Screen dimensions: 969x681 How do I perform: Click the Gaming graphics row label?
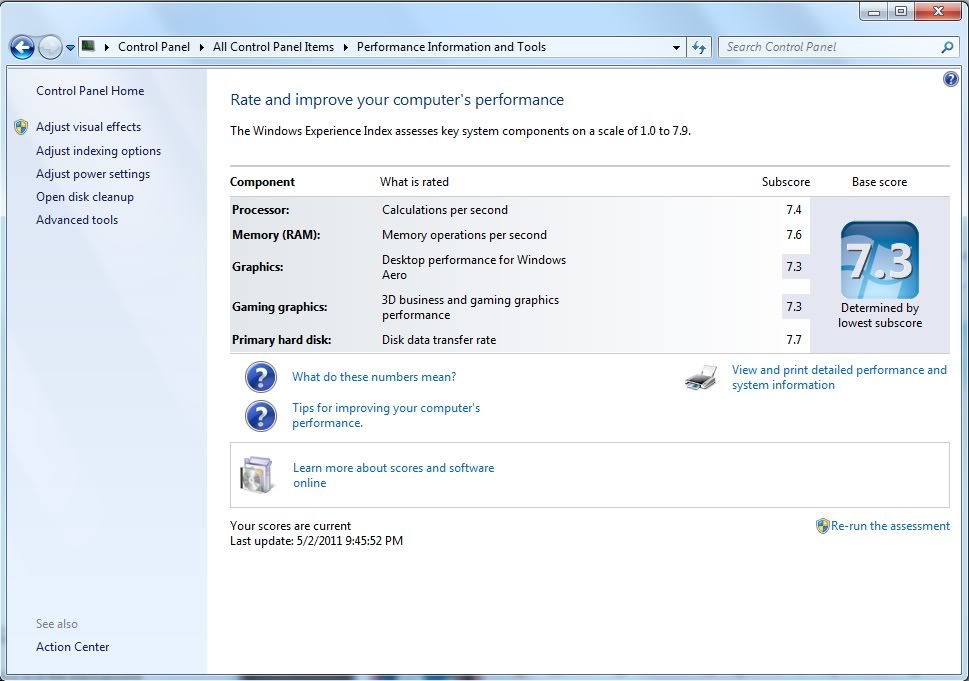click(279, 307)
